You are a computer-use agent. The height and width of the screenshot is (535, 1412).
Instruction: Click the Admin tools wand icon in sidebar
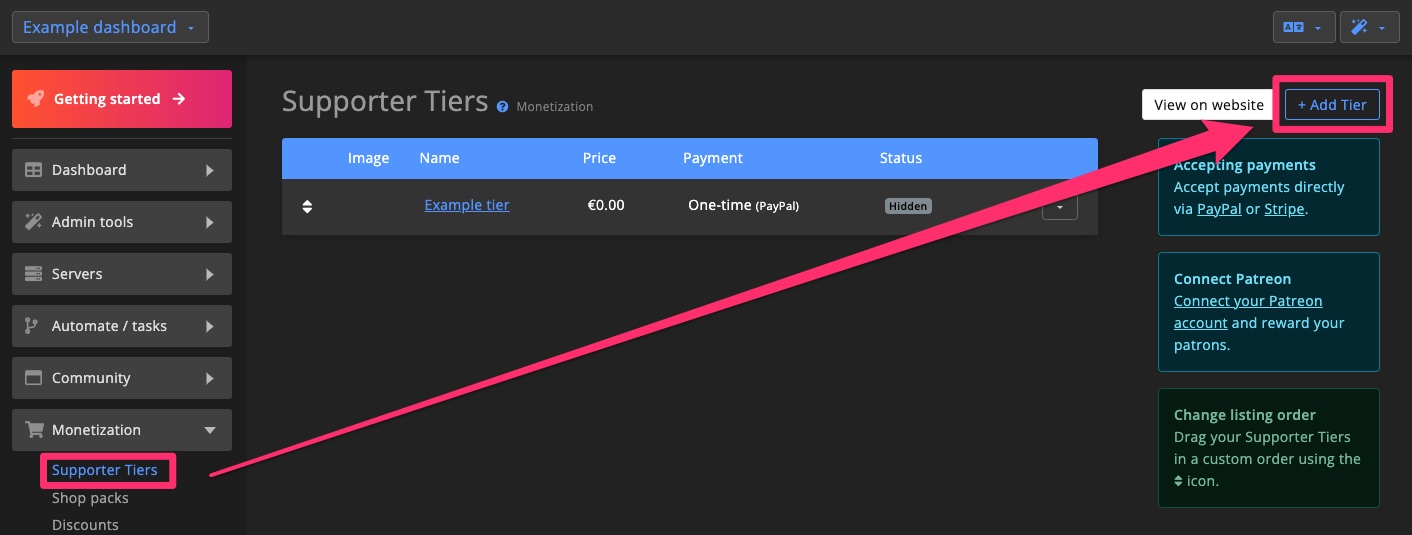click(34, 222)
